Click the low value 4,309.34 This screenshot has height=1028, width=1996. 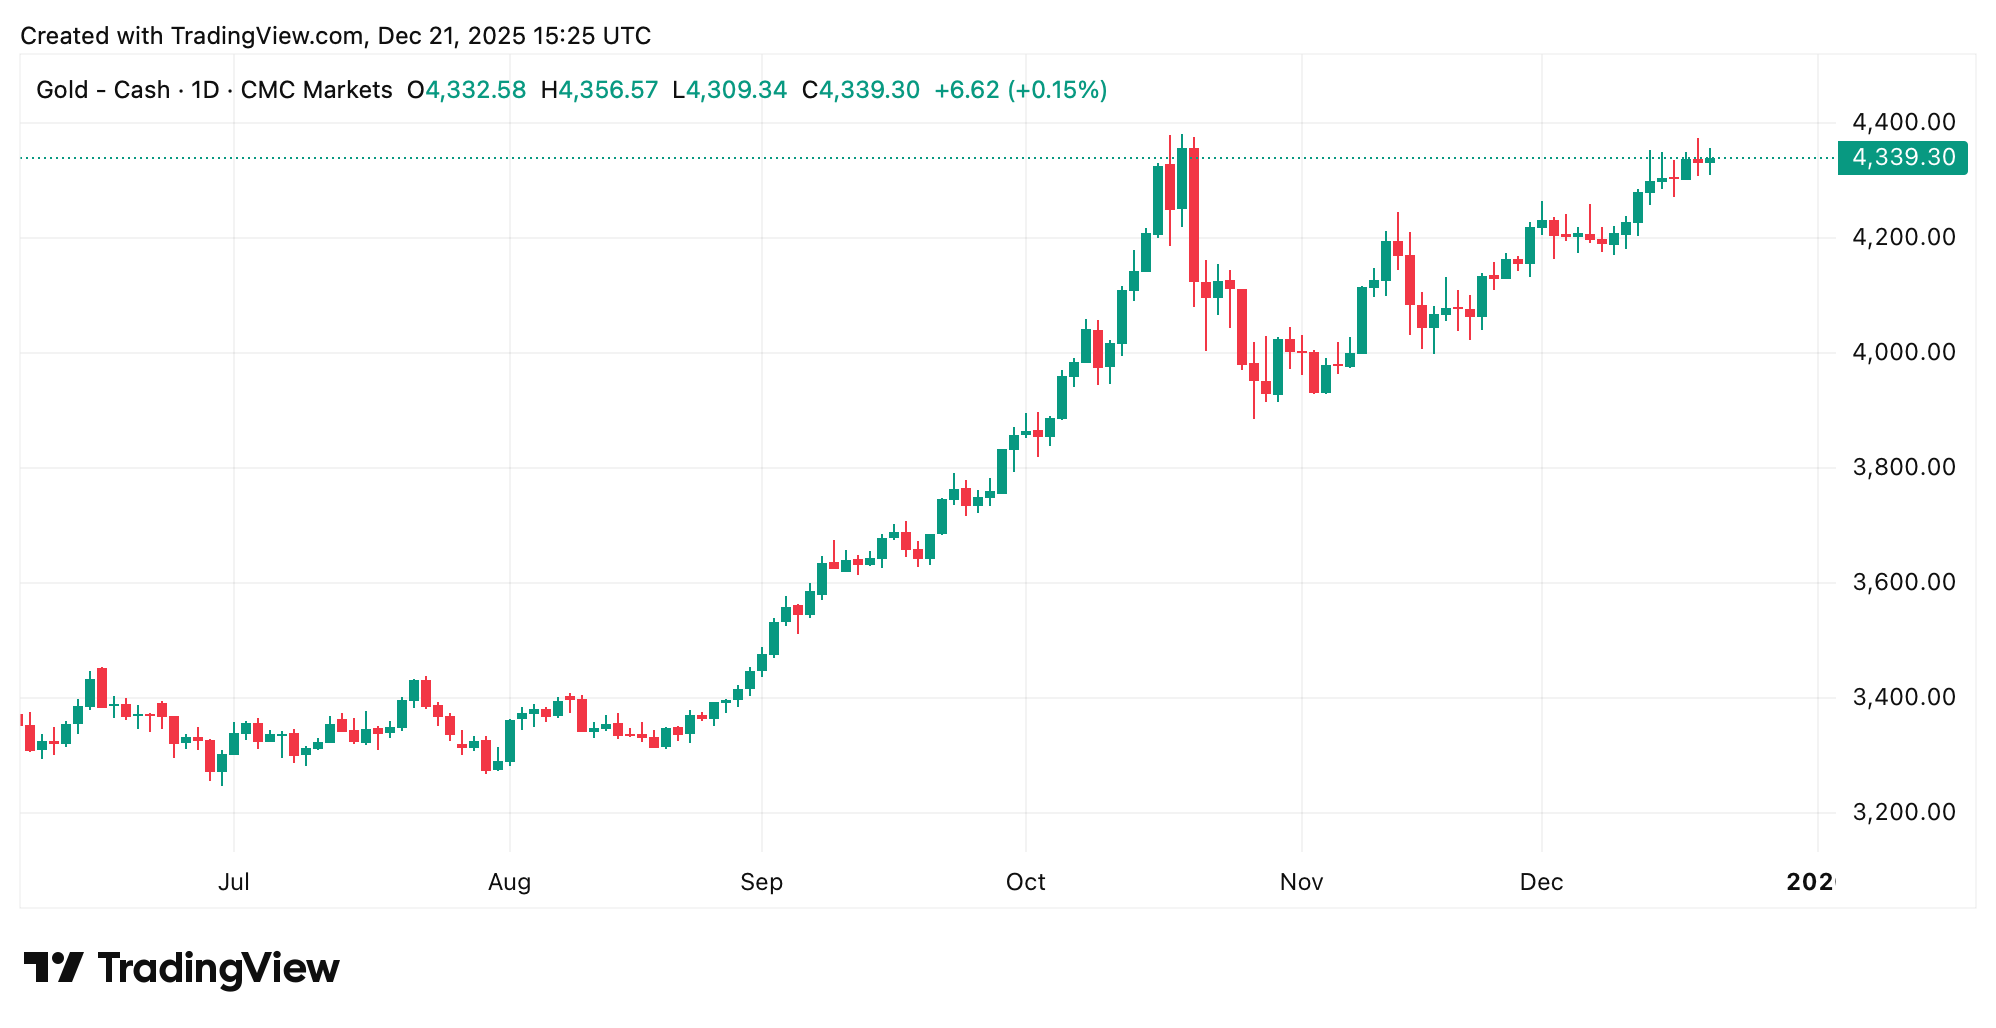pos(736,90)
